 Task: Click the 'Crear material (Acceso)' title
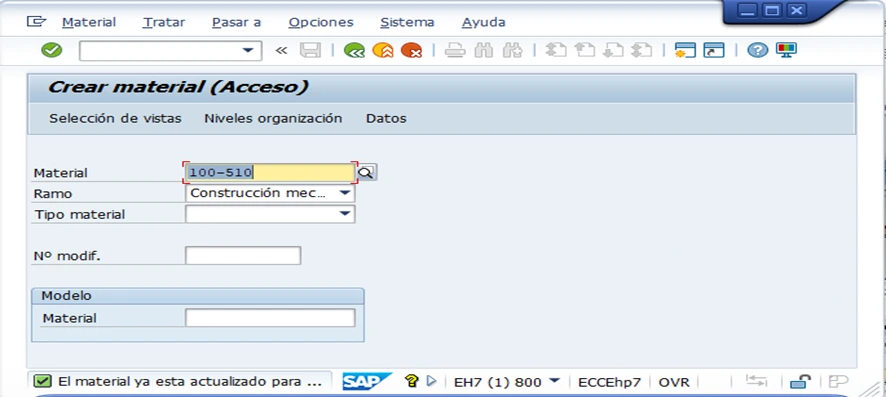pos(179,87)
